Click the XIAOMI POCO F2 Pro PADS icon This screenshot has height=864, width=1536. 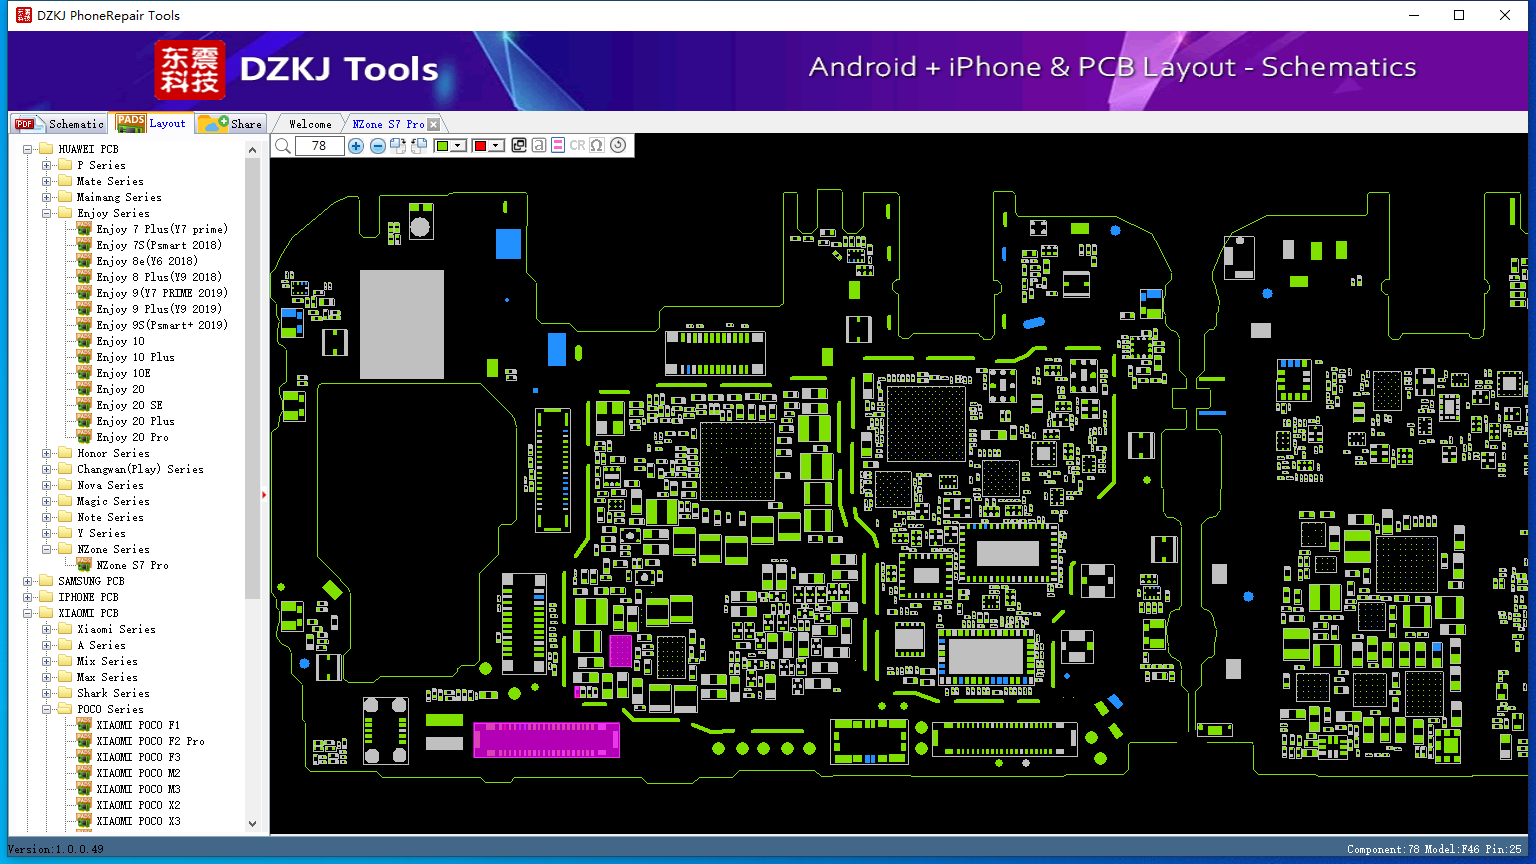point(84,741)
